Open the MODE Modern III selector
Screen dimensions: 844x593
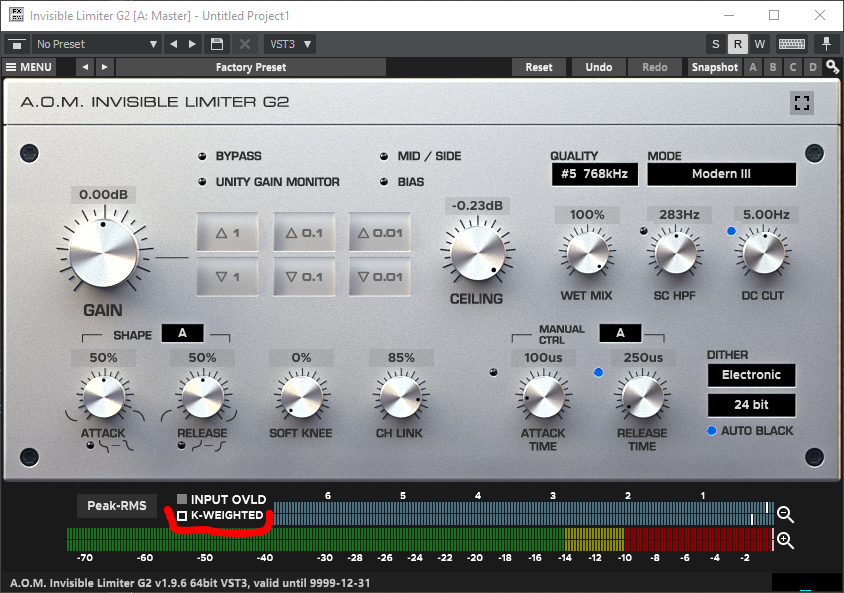[x=721, y=174]
